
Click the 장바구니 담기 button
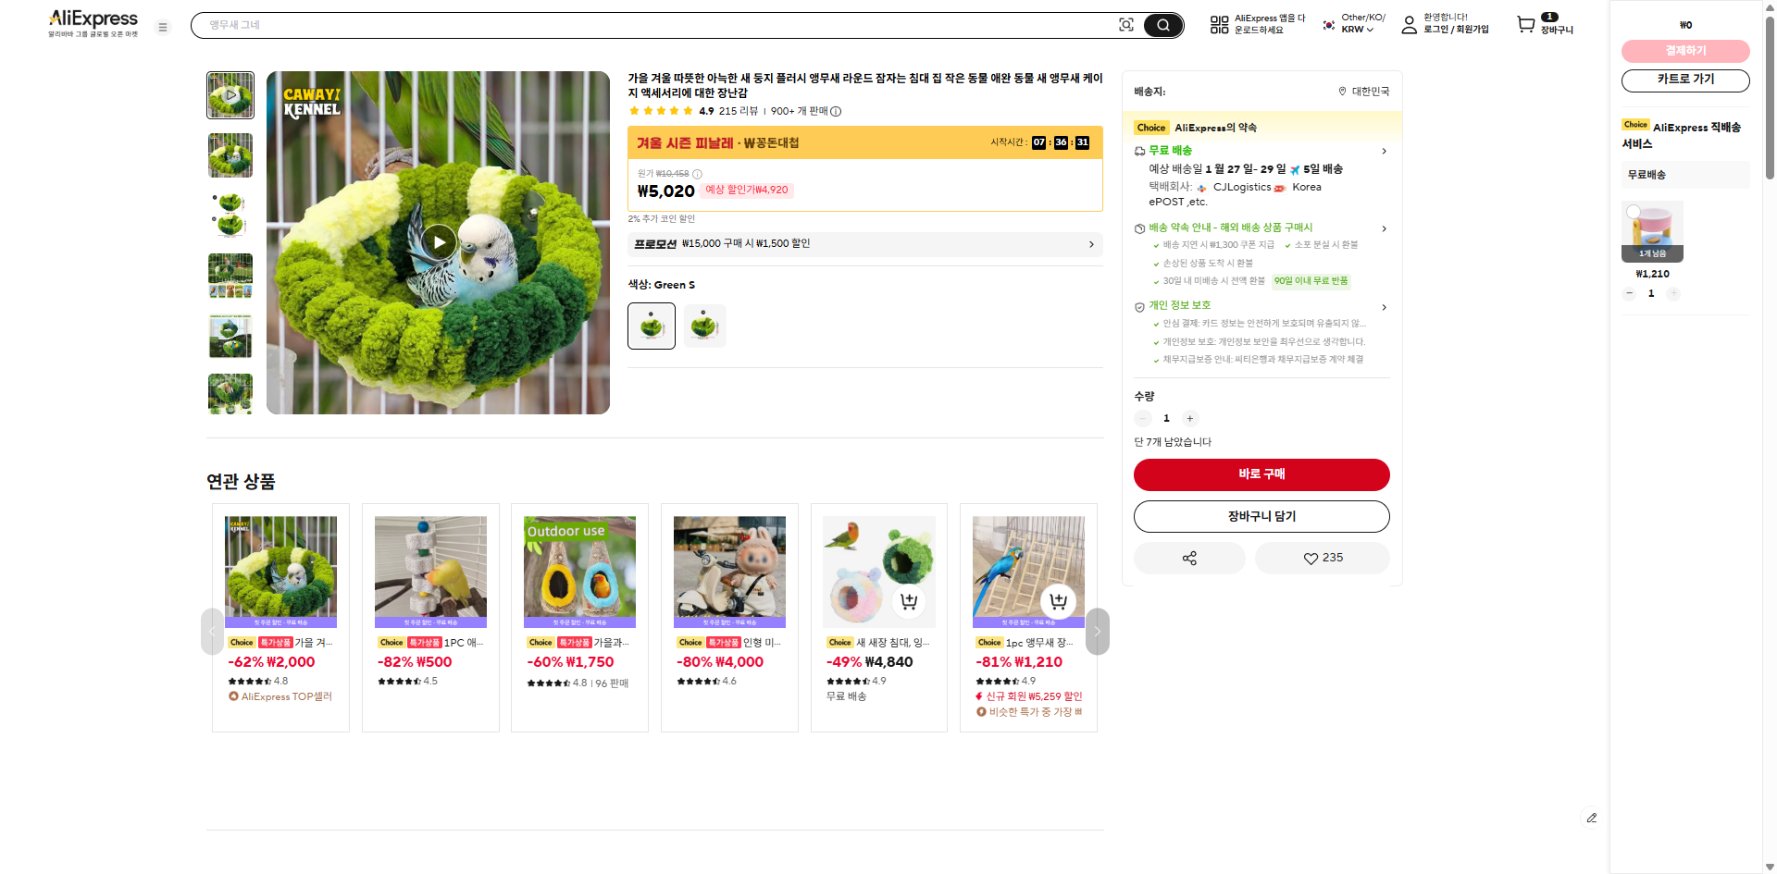(1261, 516)
